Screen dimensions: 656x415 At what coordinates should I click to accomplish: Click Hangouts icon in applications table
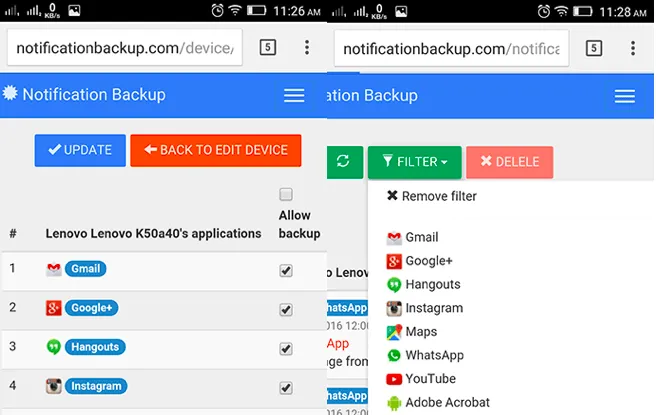coord(54,347)
